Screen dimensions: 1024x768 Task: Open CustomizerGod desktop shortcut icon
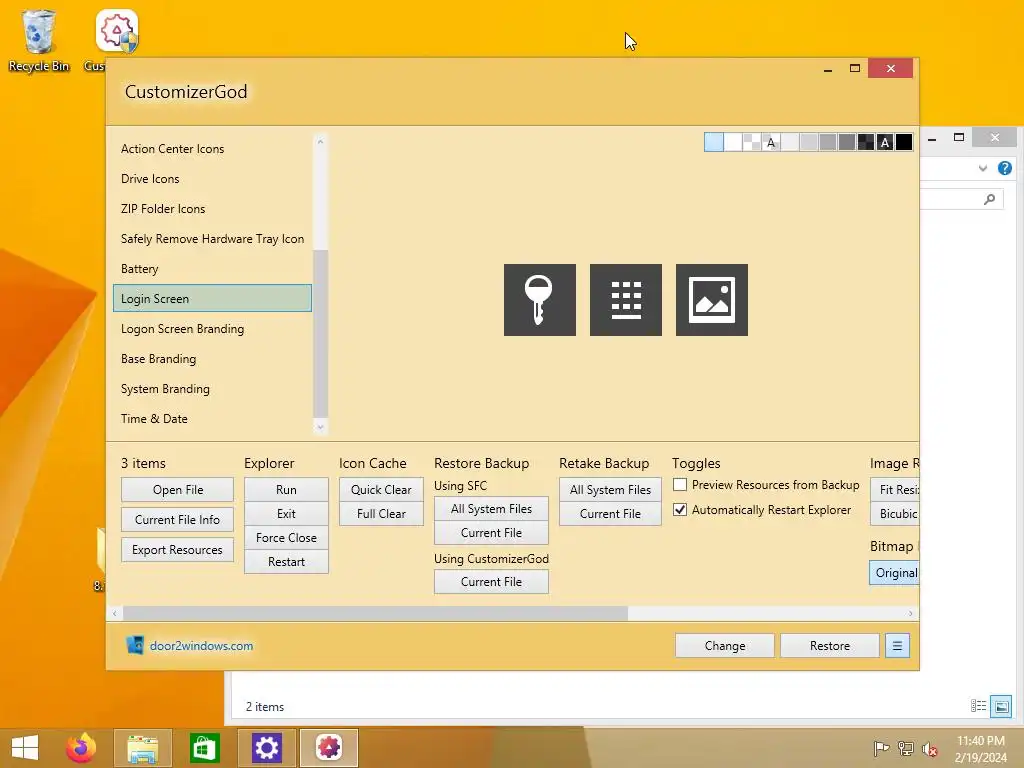(x=116, y=31)
